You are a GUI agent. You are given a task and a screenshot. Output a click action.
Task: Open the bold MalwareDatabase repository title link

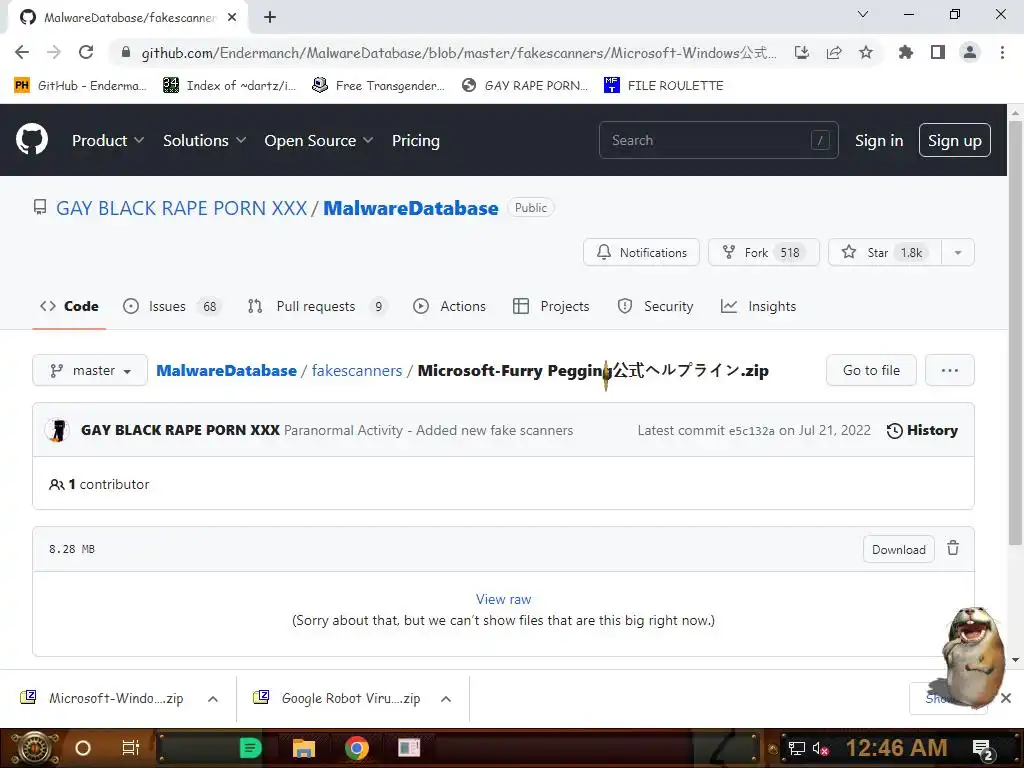411,208
